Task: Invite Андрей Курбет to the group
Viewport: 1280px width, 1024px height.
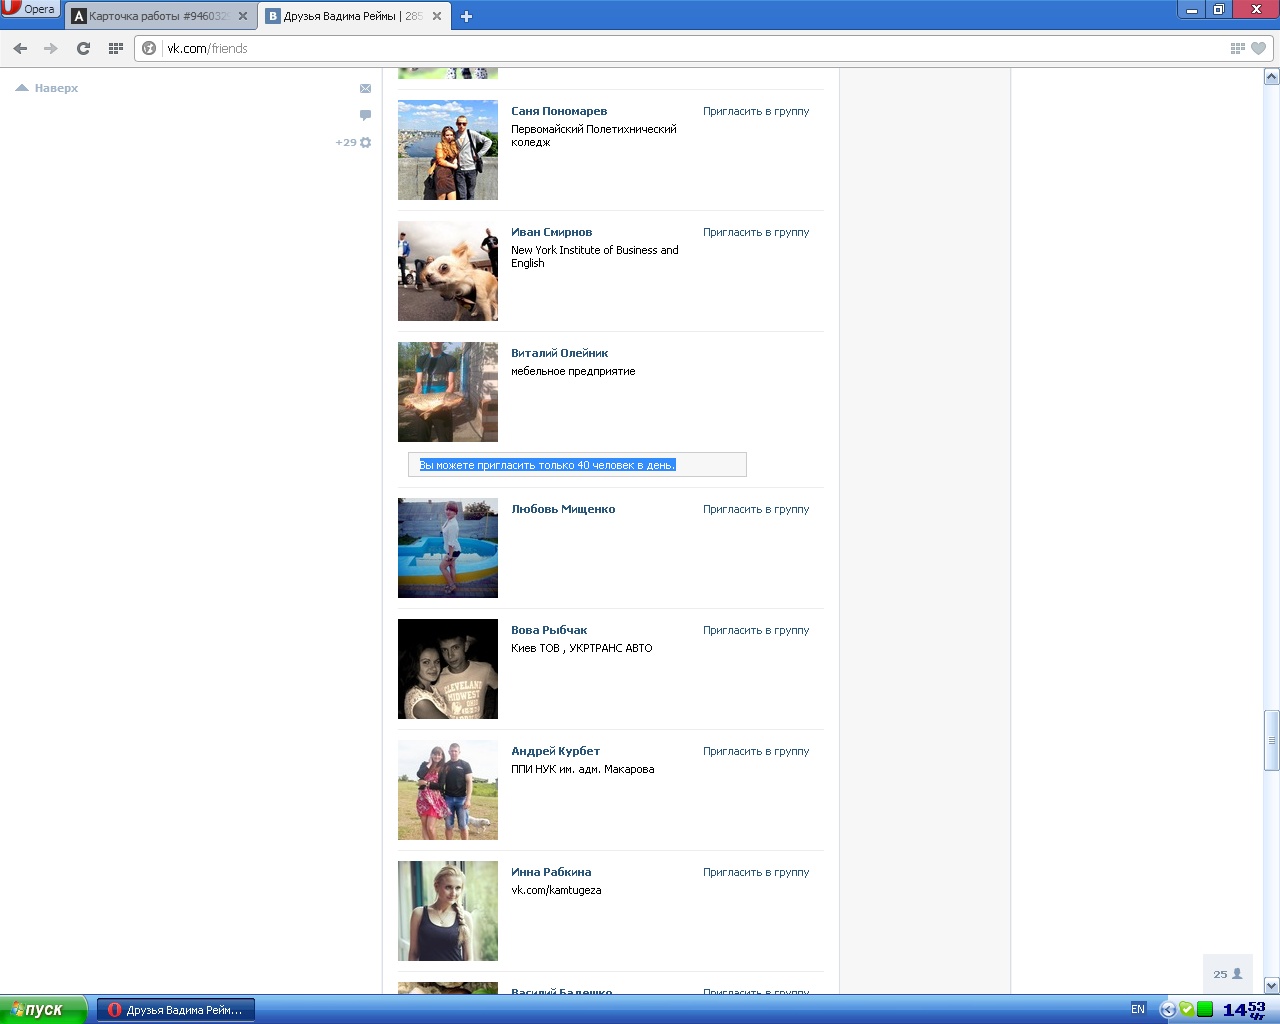Action: pyautogui.click(x=756, y=751)
